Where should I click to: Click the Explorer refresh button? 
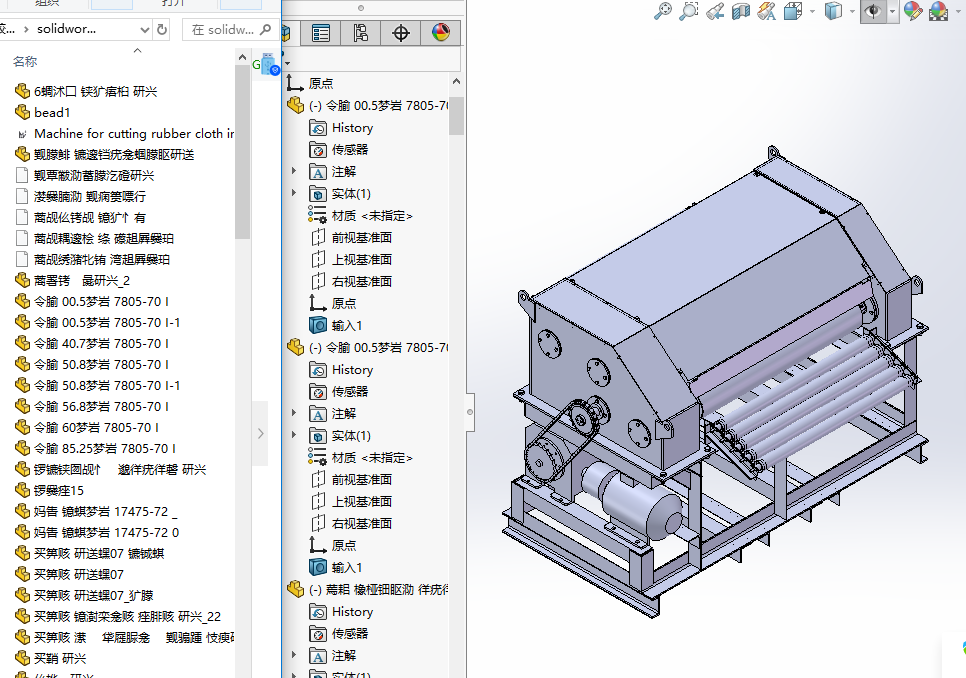point(162,29)
